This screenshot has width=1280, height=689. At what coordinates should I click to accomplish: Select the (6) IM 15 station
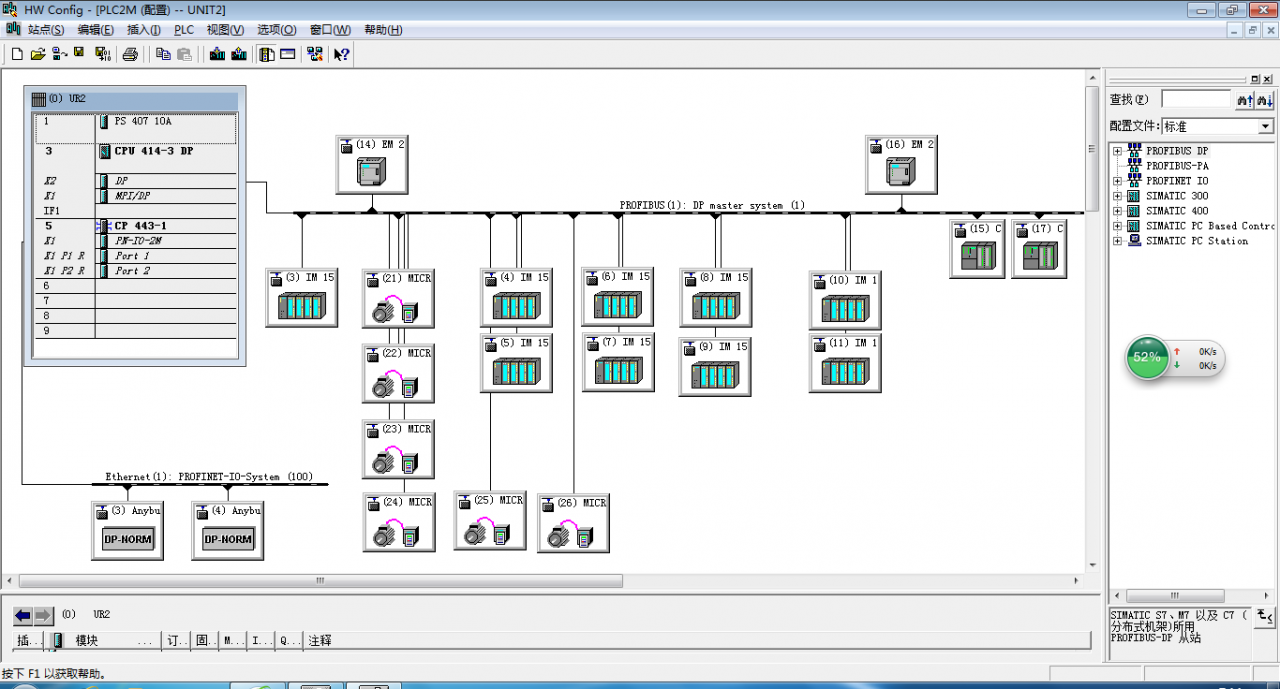pyautogui.click(x=618, y=296)
